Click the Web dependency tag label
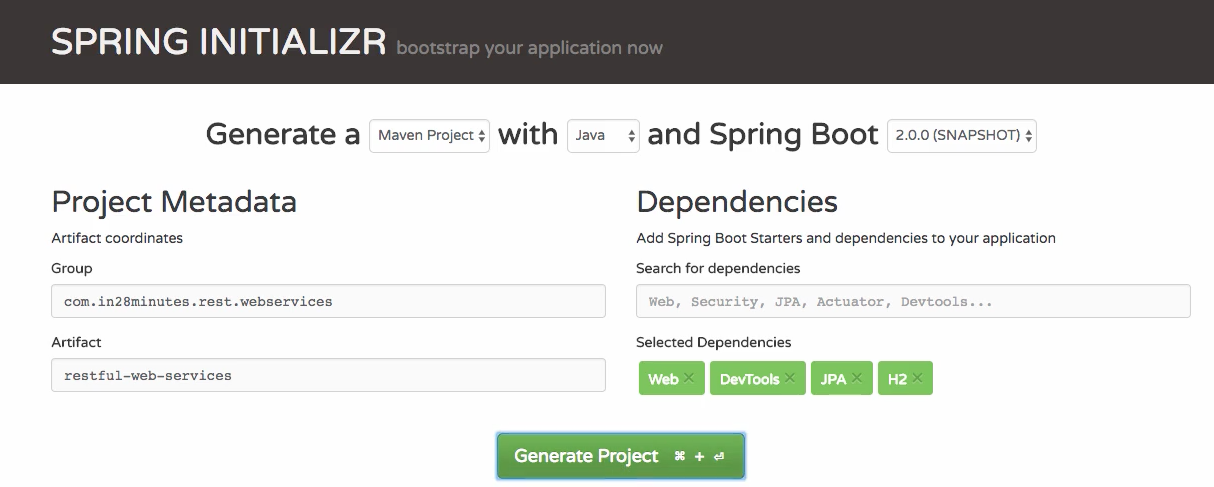This screenshot has height=487, width=1214. click(x=663, y=379)
